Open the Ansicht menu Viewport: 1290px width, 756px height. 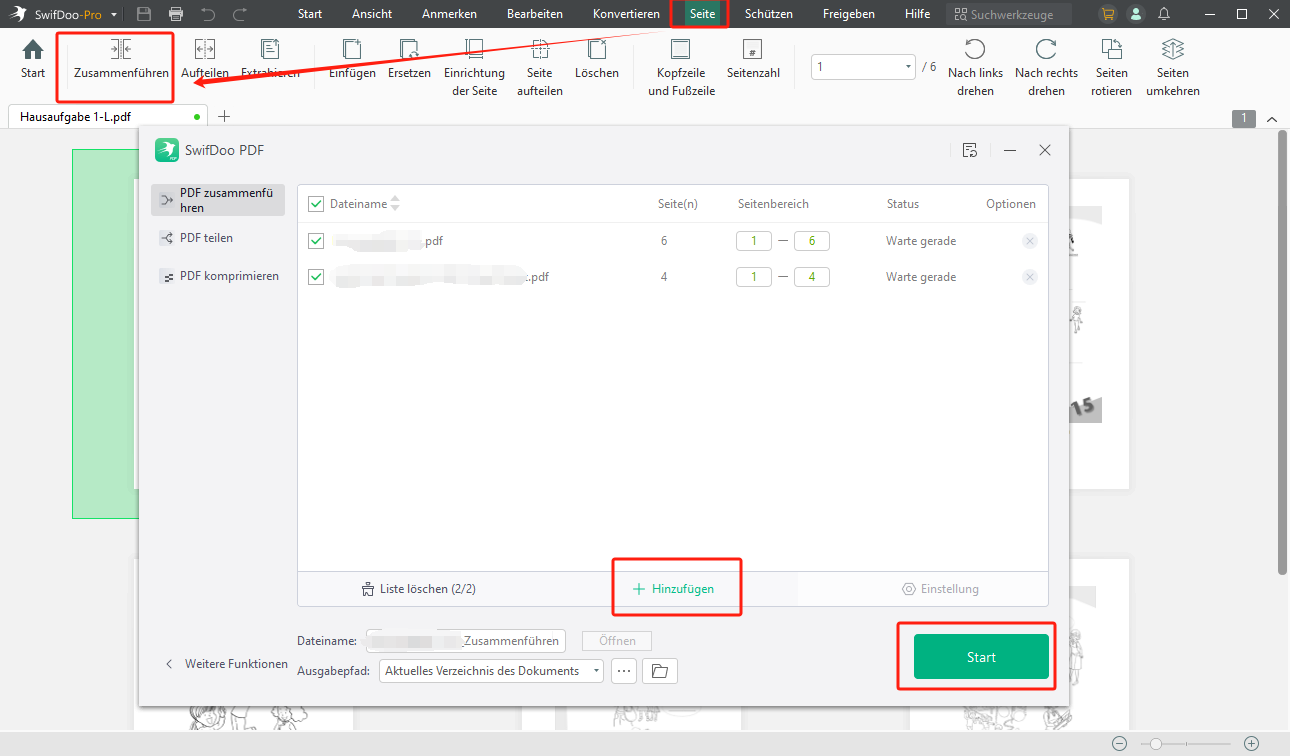click(x=372, y=14)
